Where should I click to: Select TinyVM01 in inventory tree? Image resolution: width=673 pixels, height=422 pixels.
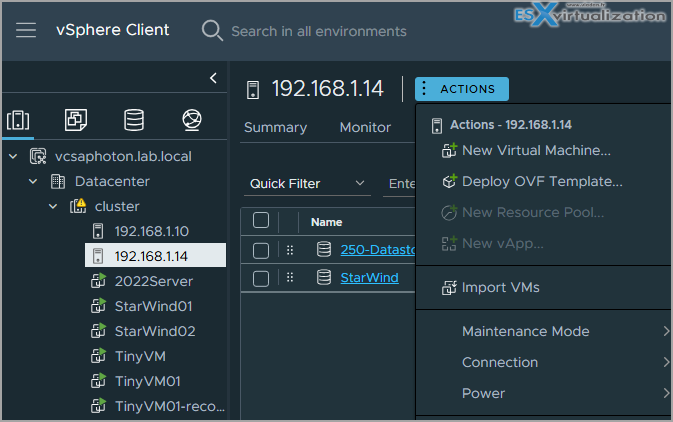148,381
